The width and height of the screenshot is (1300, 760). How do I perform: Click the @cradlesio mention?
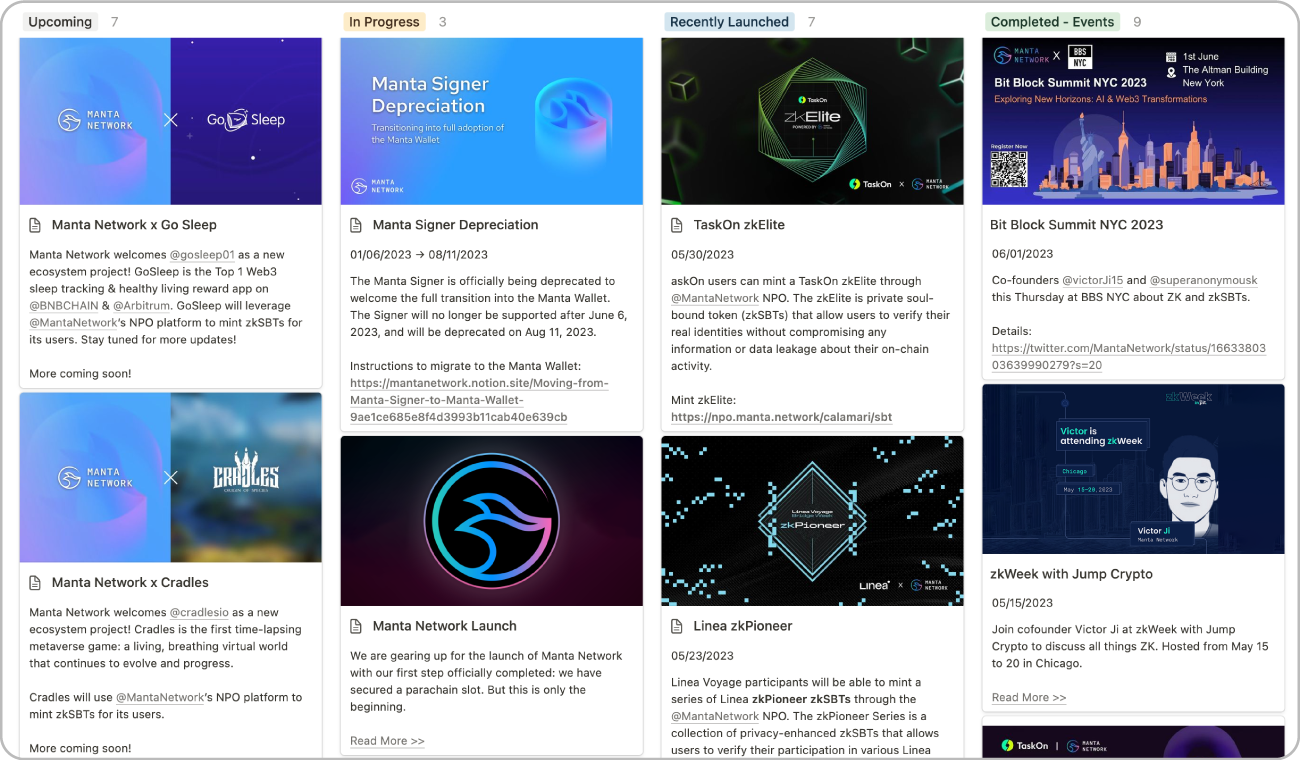tap(199, 612)
